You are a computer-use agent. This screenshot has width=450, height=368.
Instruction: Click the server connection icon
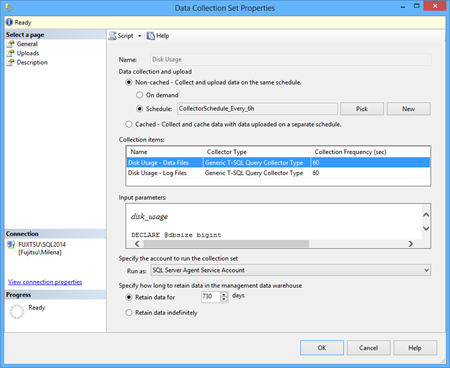click(11, 245)
